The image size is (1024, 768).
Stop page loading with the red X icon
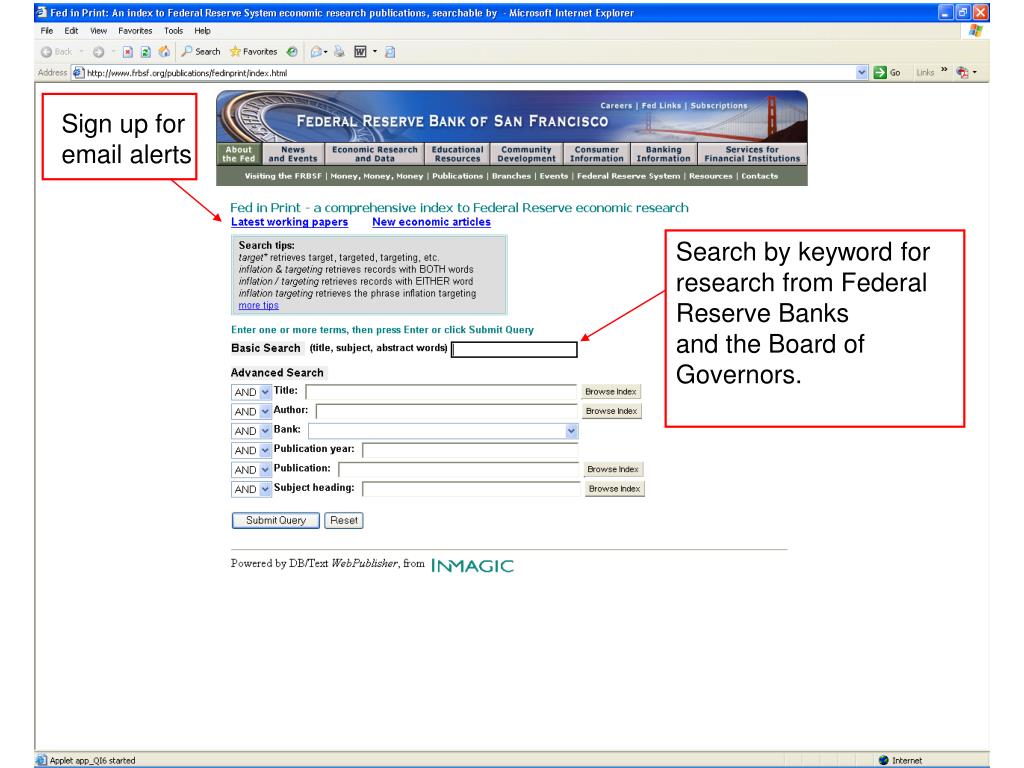pos(128,52)
